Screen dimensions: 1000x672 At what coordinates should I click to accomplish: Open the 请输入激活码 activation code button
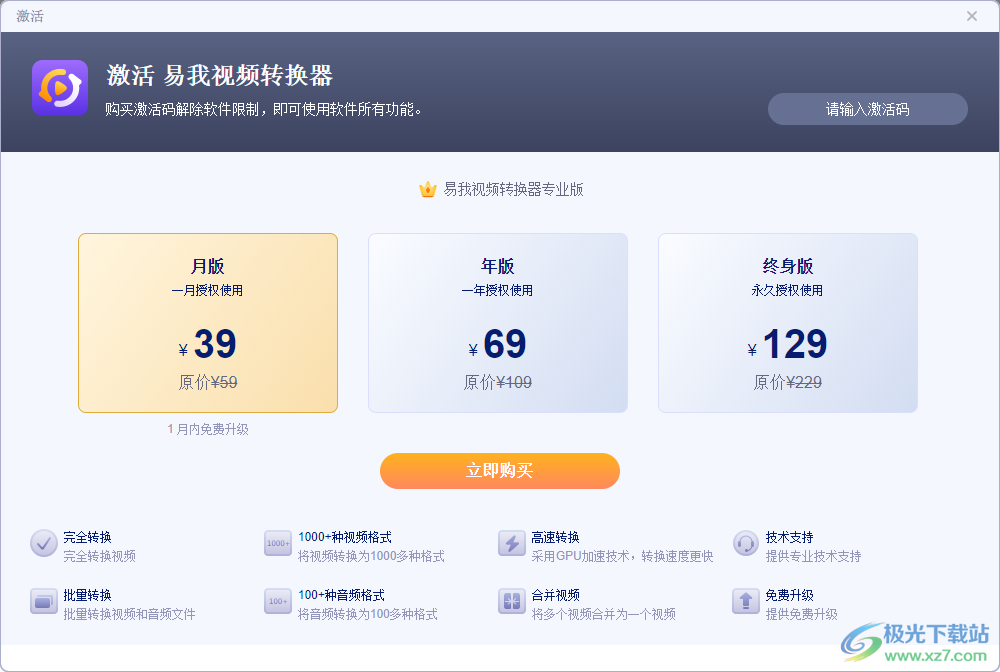tap(867, 109)
